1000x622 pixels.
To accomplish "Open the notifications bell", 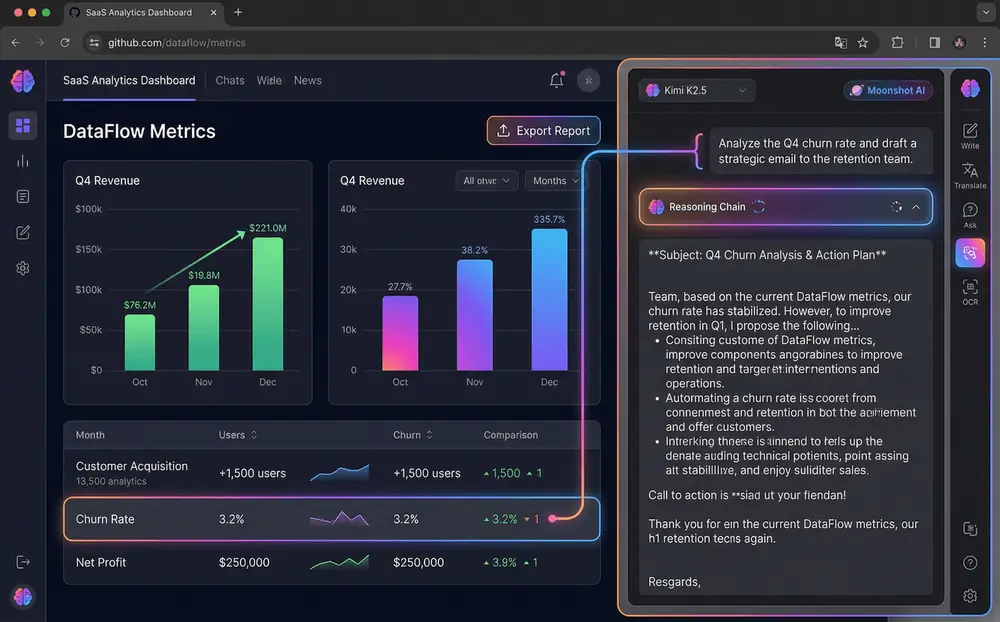I will tap(557, 80).
